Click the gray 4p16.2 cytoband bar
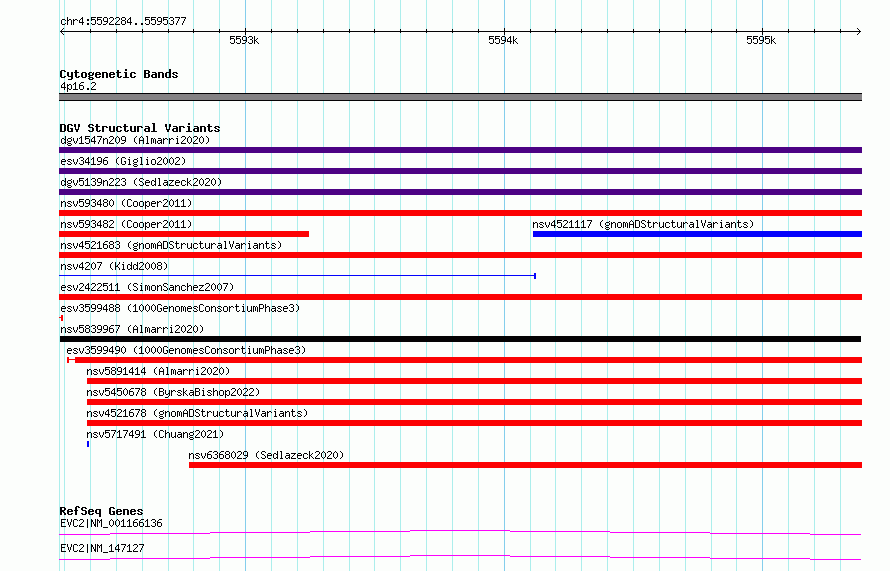The height and width of the screenshot is (571, 890). (460, 97)
